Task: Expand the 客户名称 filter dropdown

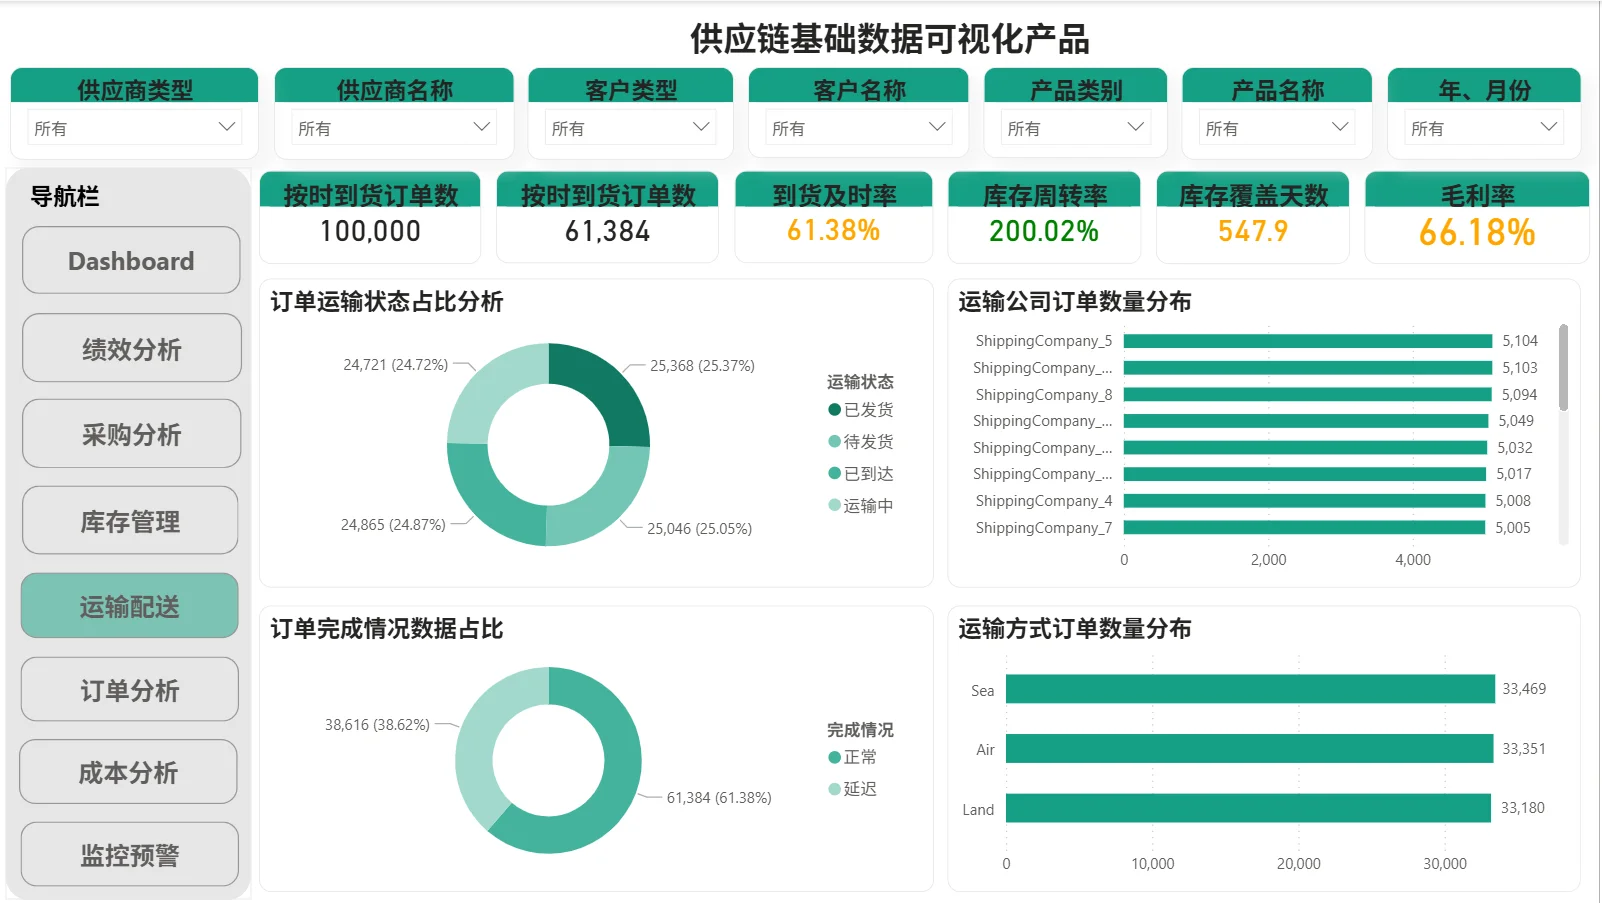Action: click(x=858, y=128)
